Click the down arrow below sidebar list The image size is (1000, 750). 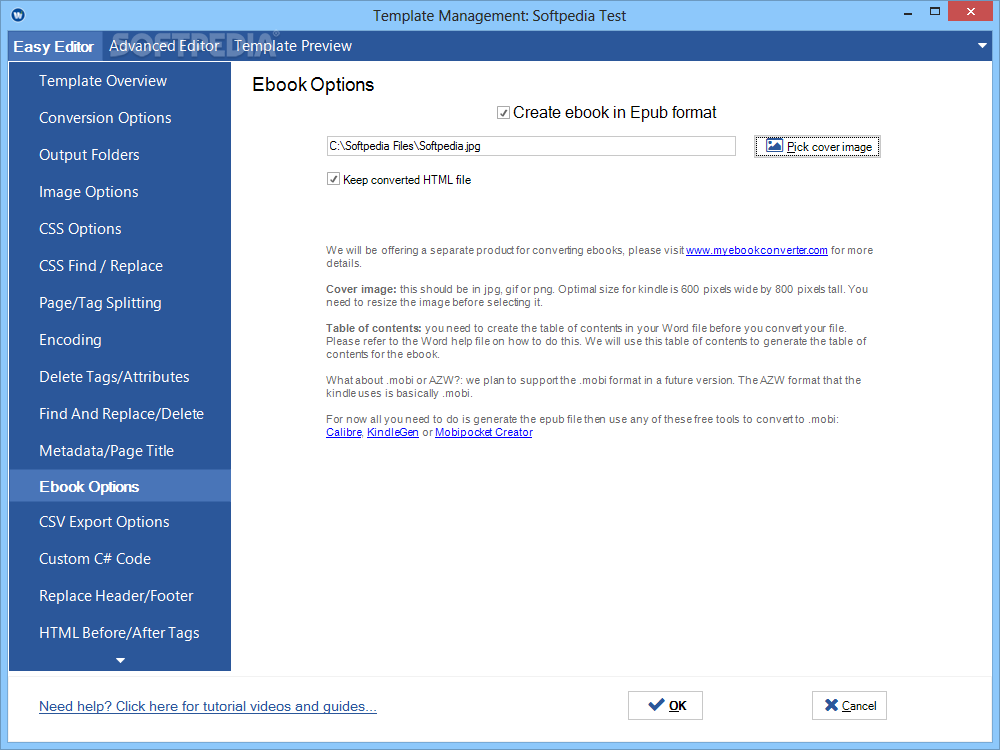coord(120,661)
